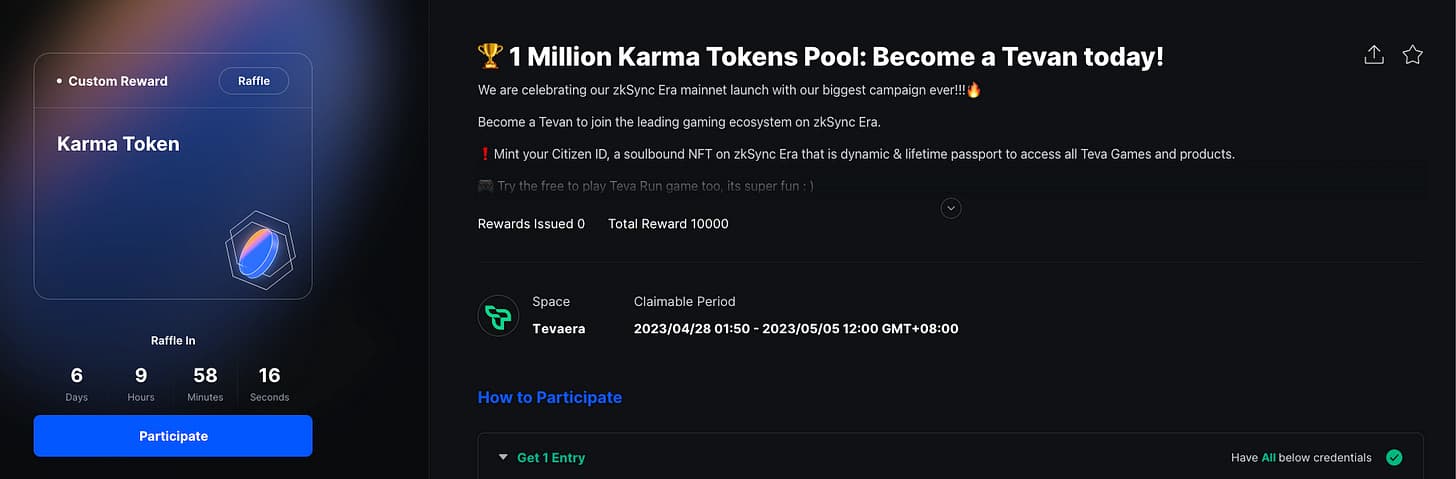The height and width of the screenshot is (479, 1456).
Task: Collapse the Get 1 Entry section
Action: click(x=503, y=458)
